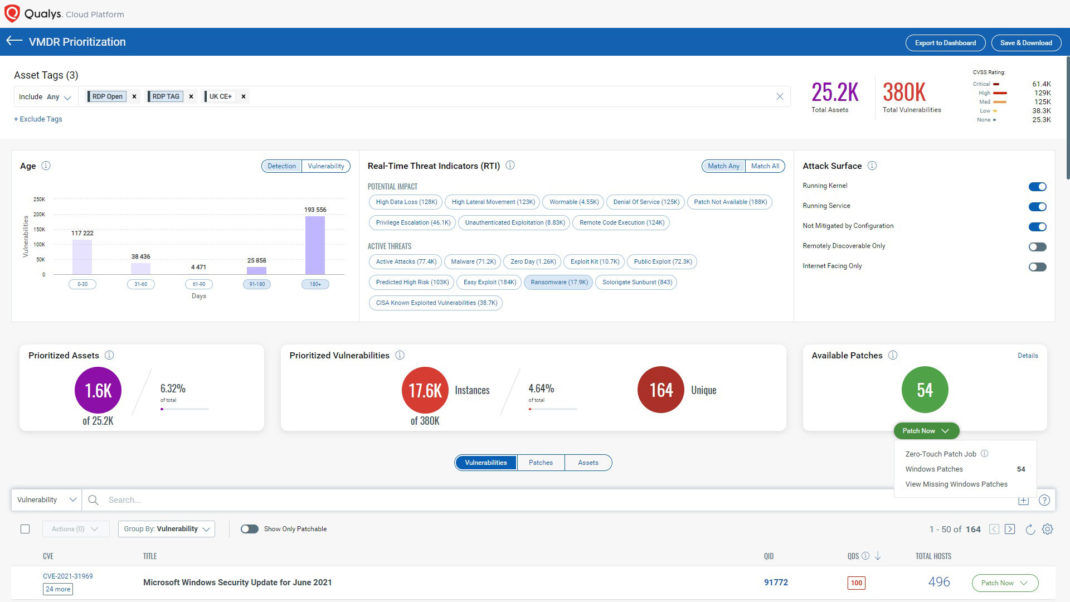Select the 91-180 days age label
The height and width of the screenshot is (602, 1070).
[x=257, y=284]
